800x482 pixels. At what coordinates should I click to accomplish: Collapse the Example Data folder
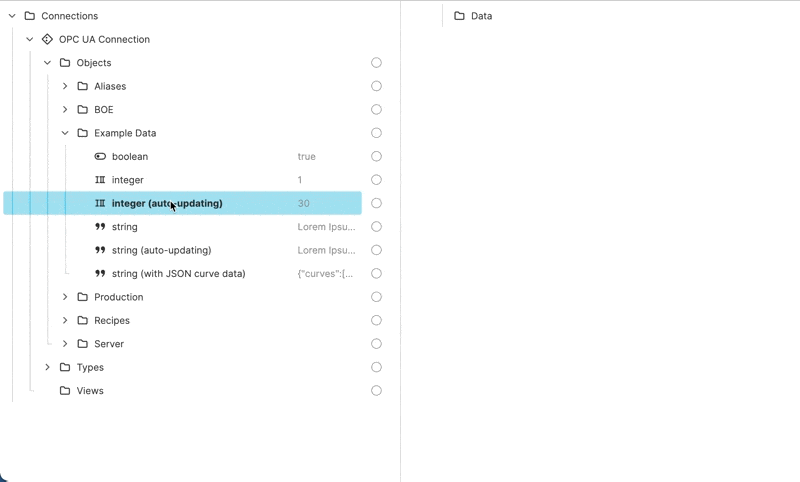(x=65, y=133)
